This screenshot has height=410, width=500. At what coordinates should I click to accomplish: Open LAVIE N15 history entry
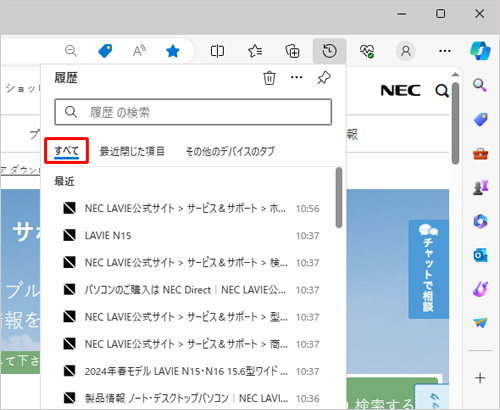click(191, 236)
